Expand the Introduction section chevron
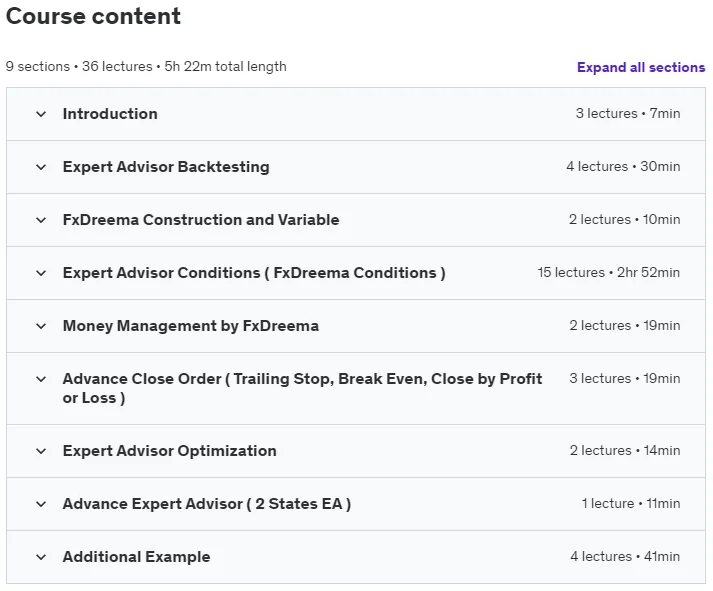 point(41,114)
